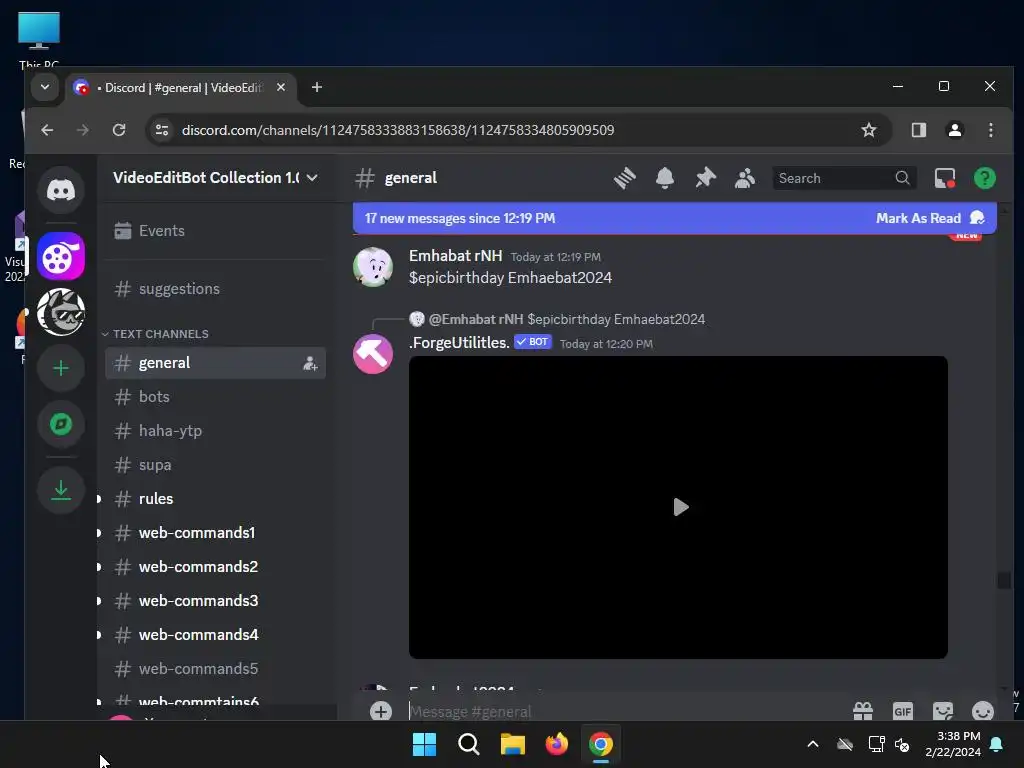Open Chrome tab search dropdown
This screenshot has height=768, width=1024.
[x=44, y=88]
